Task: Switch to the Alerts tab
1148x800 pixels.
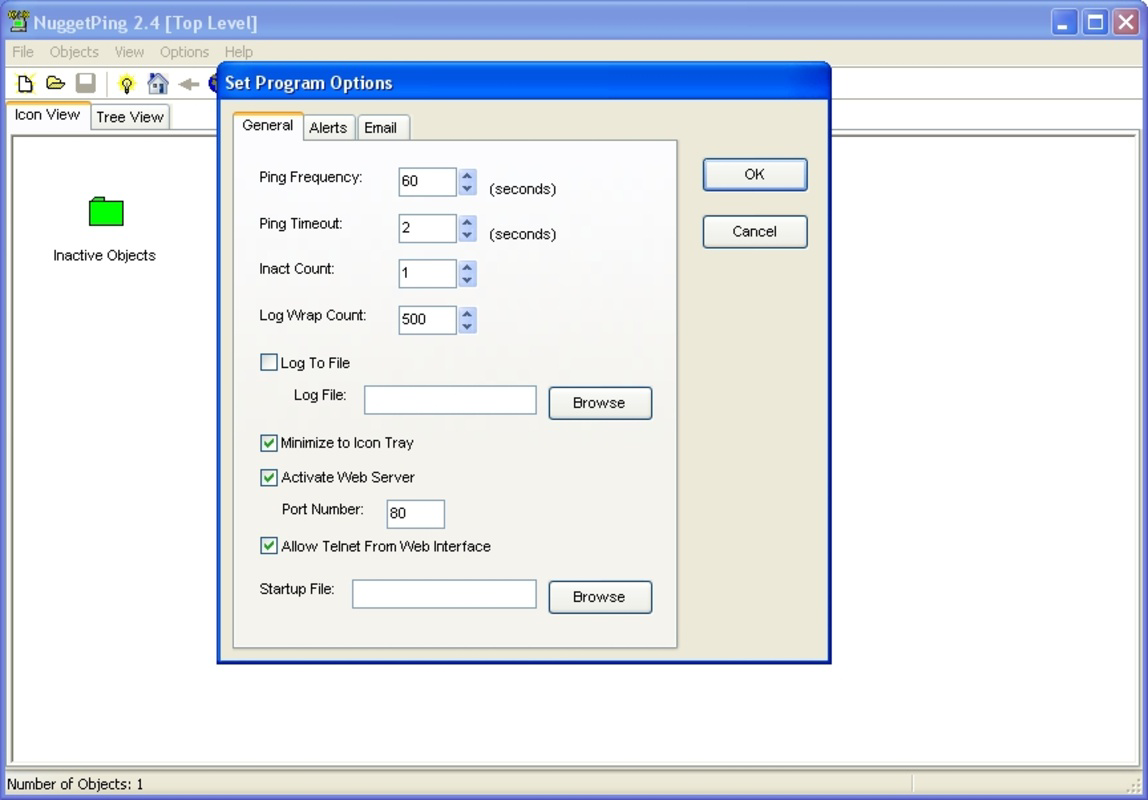Action: click(x=328, y=127)
